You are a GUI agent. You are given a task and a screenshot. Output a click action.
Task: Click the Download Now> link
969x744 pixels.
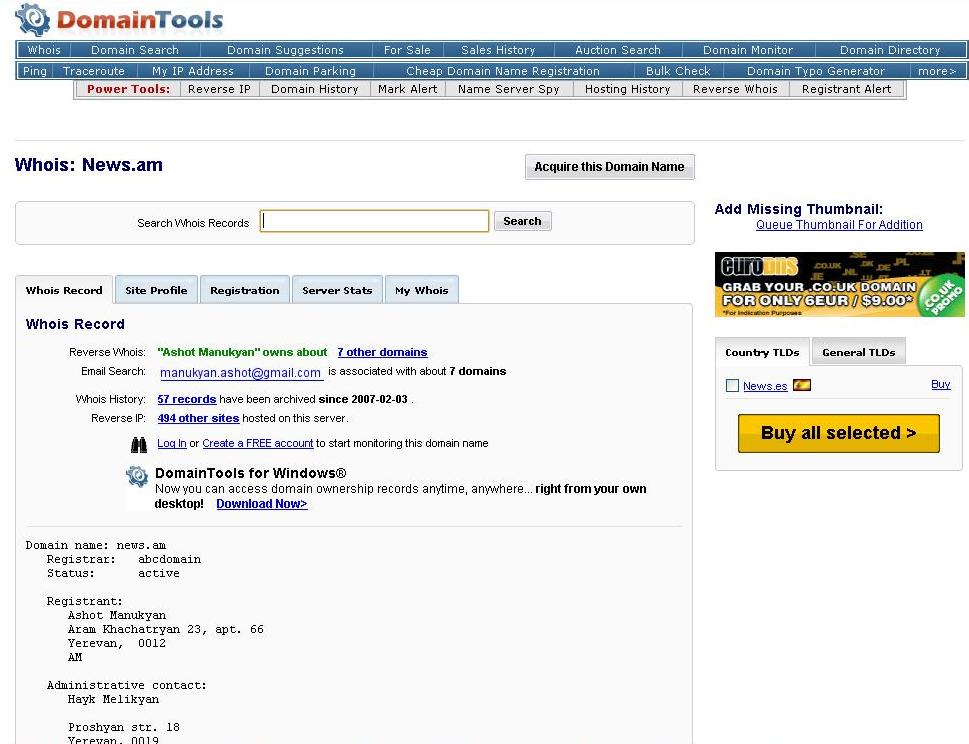[x=262, y=504]
